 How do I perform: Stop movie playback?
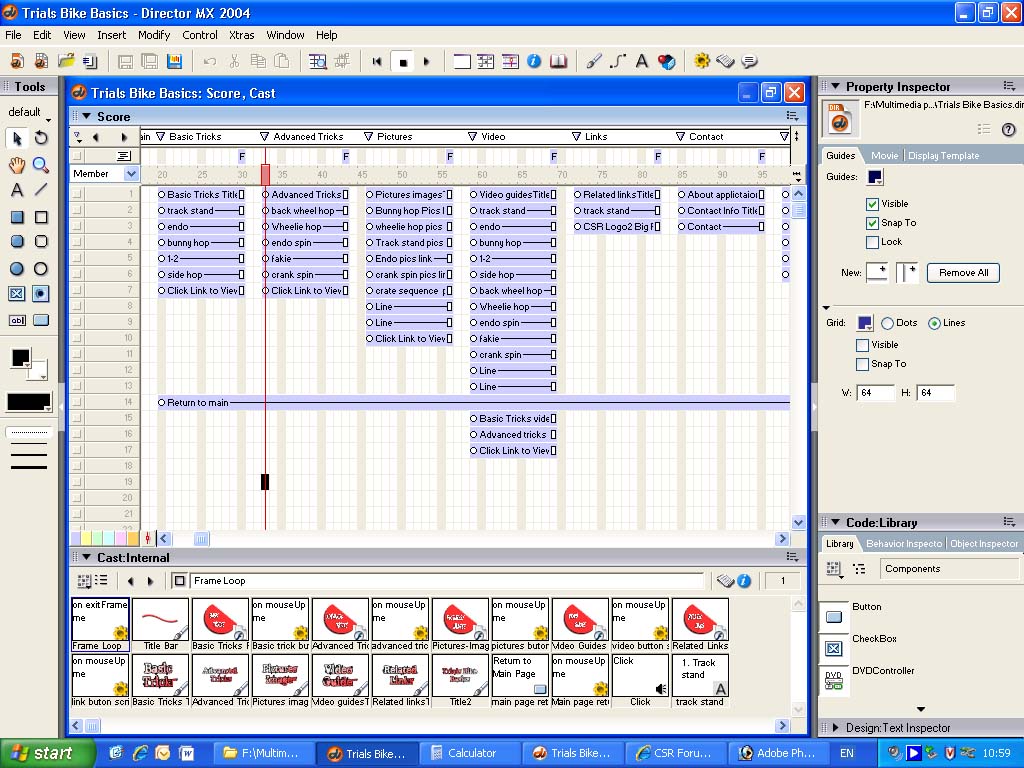(403, 62)
